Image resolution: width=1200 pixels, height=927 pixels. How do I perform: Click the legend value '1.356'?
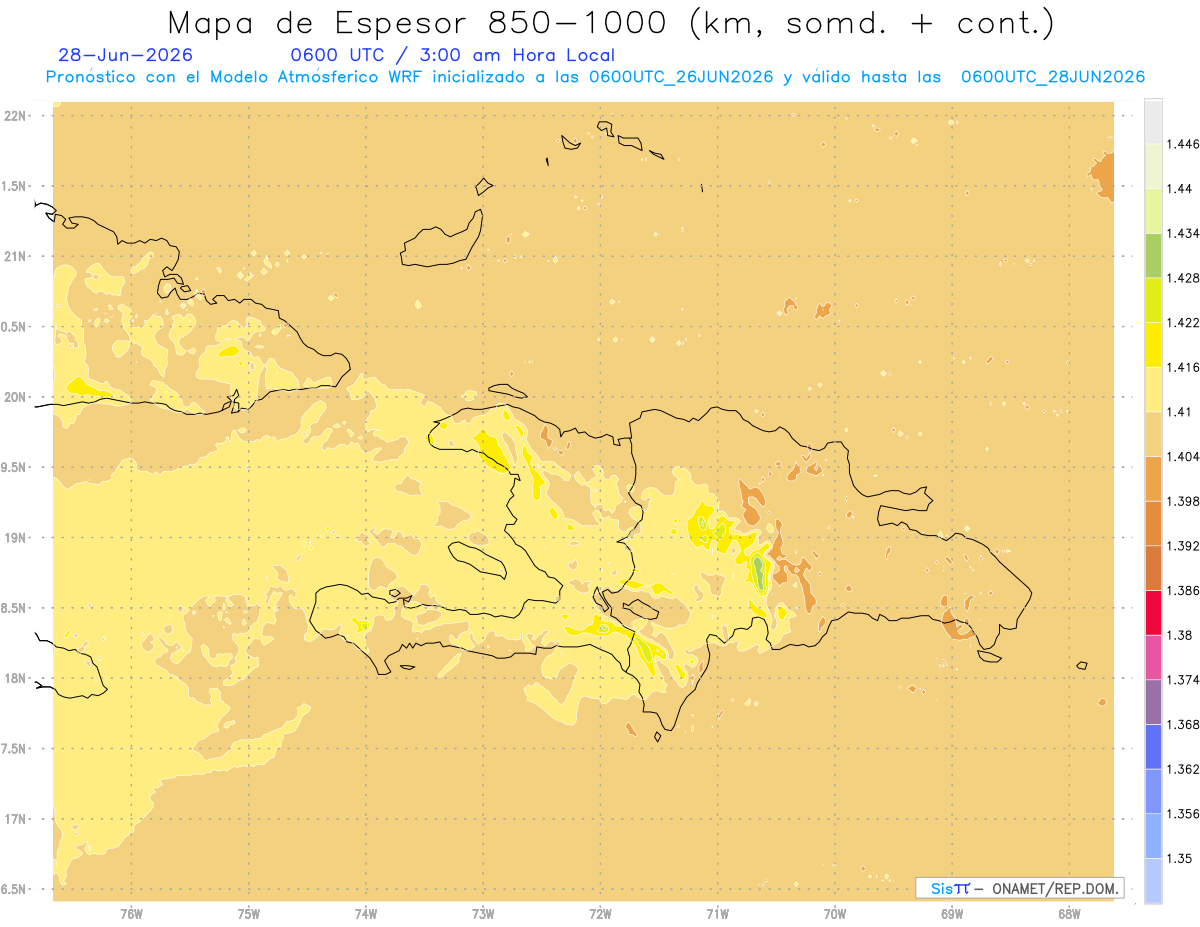(1182, 814)
